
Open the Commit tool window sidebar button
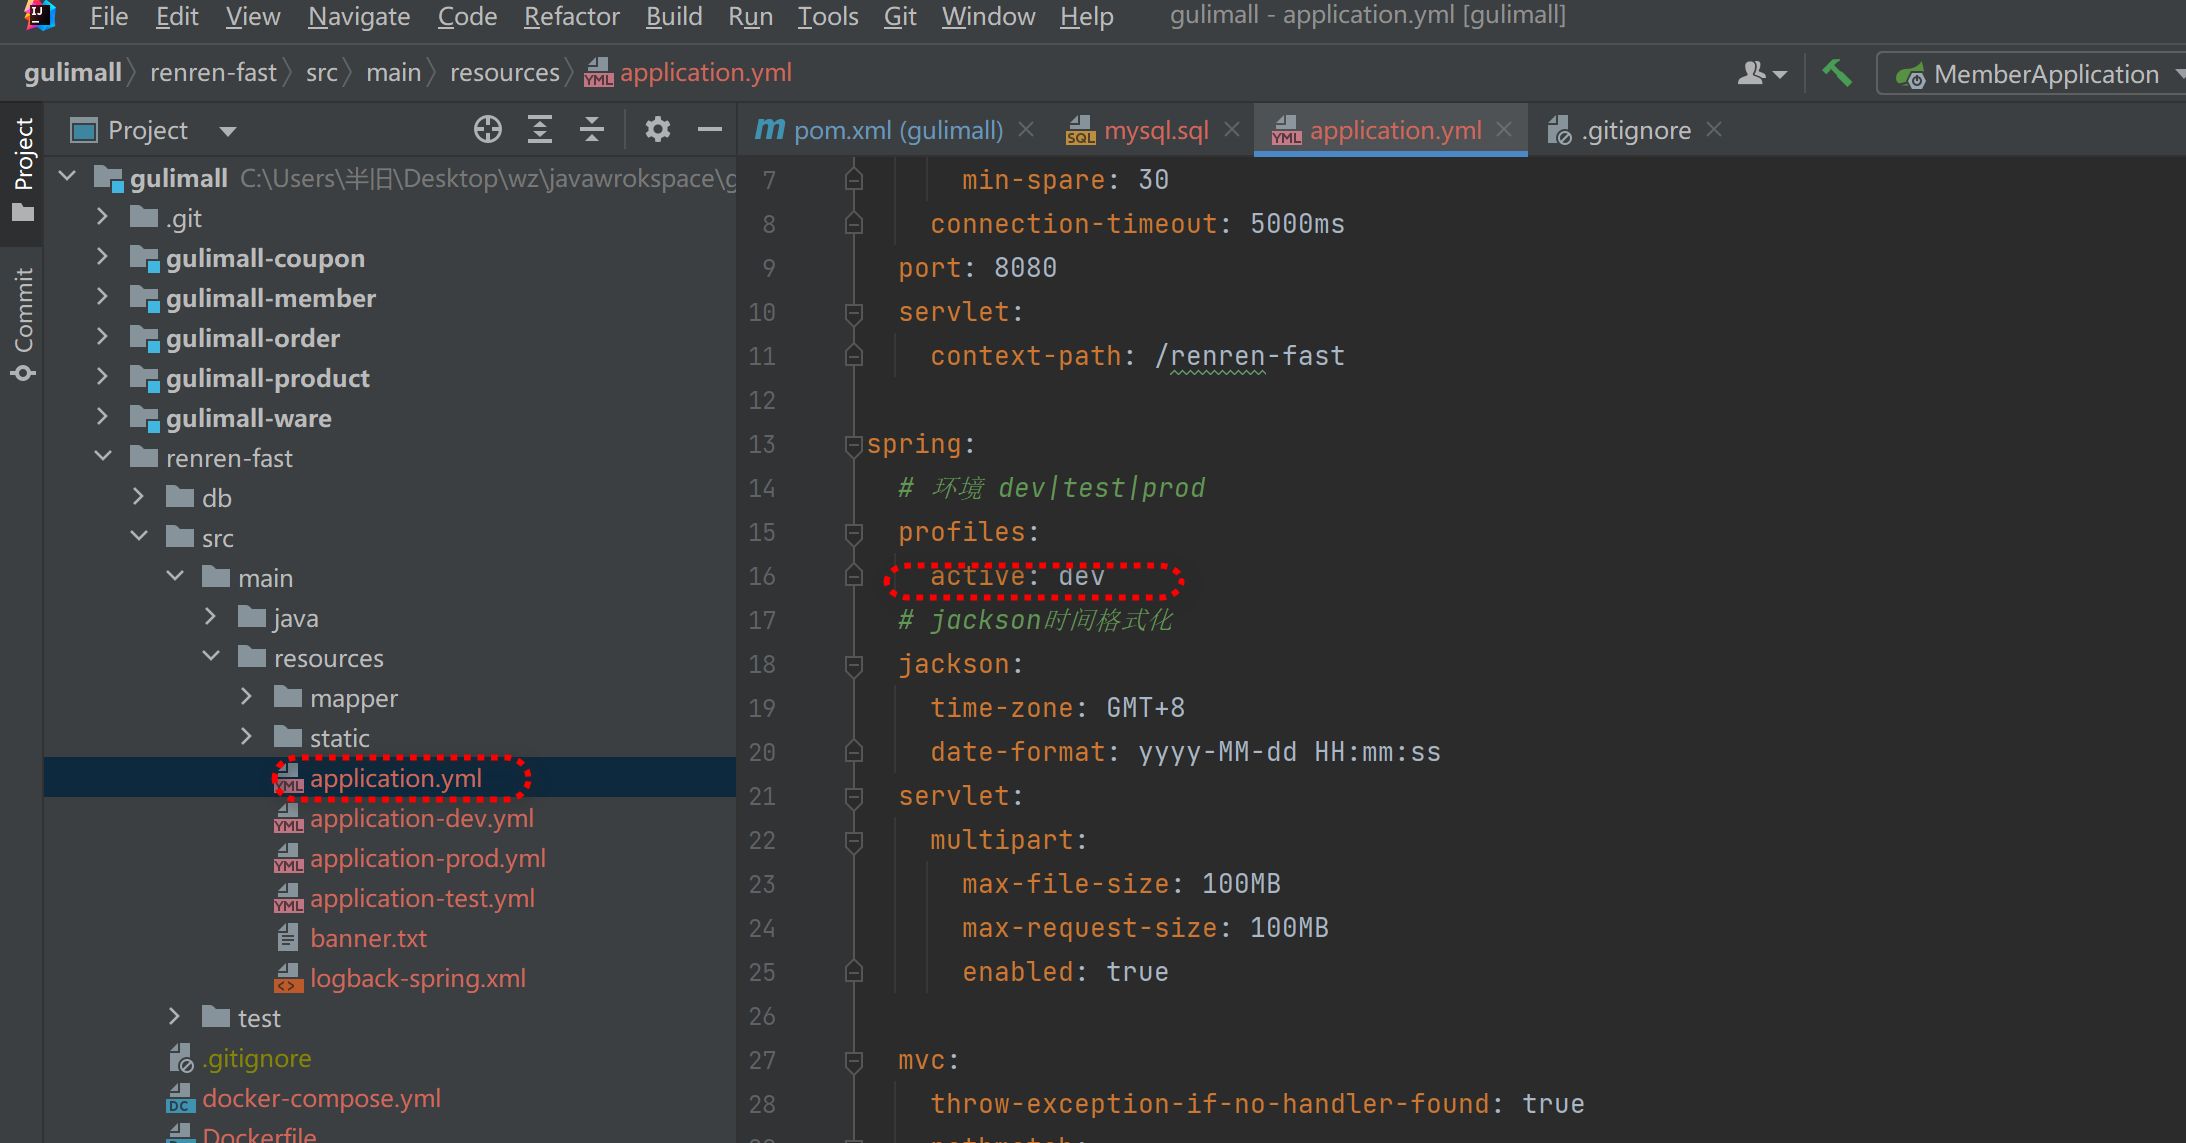[x=23, y=323]
